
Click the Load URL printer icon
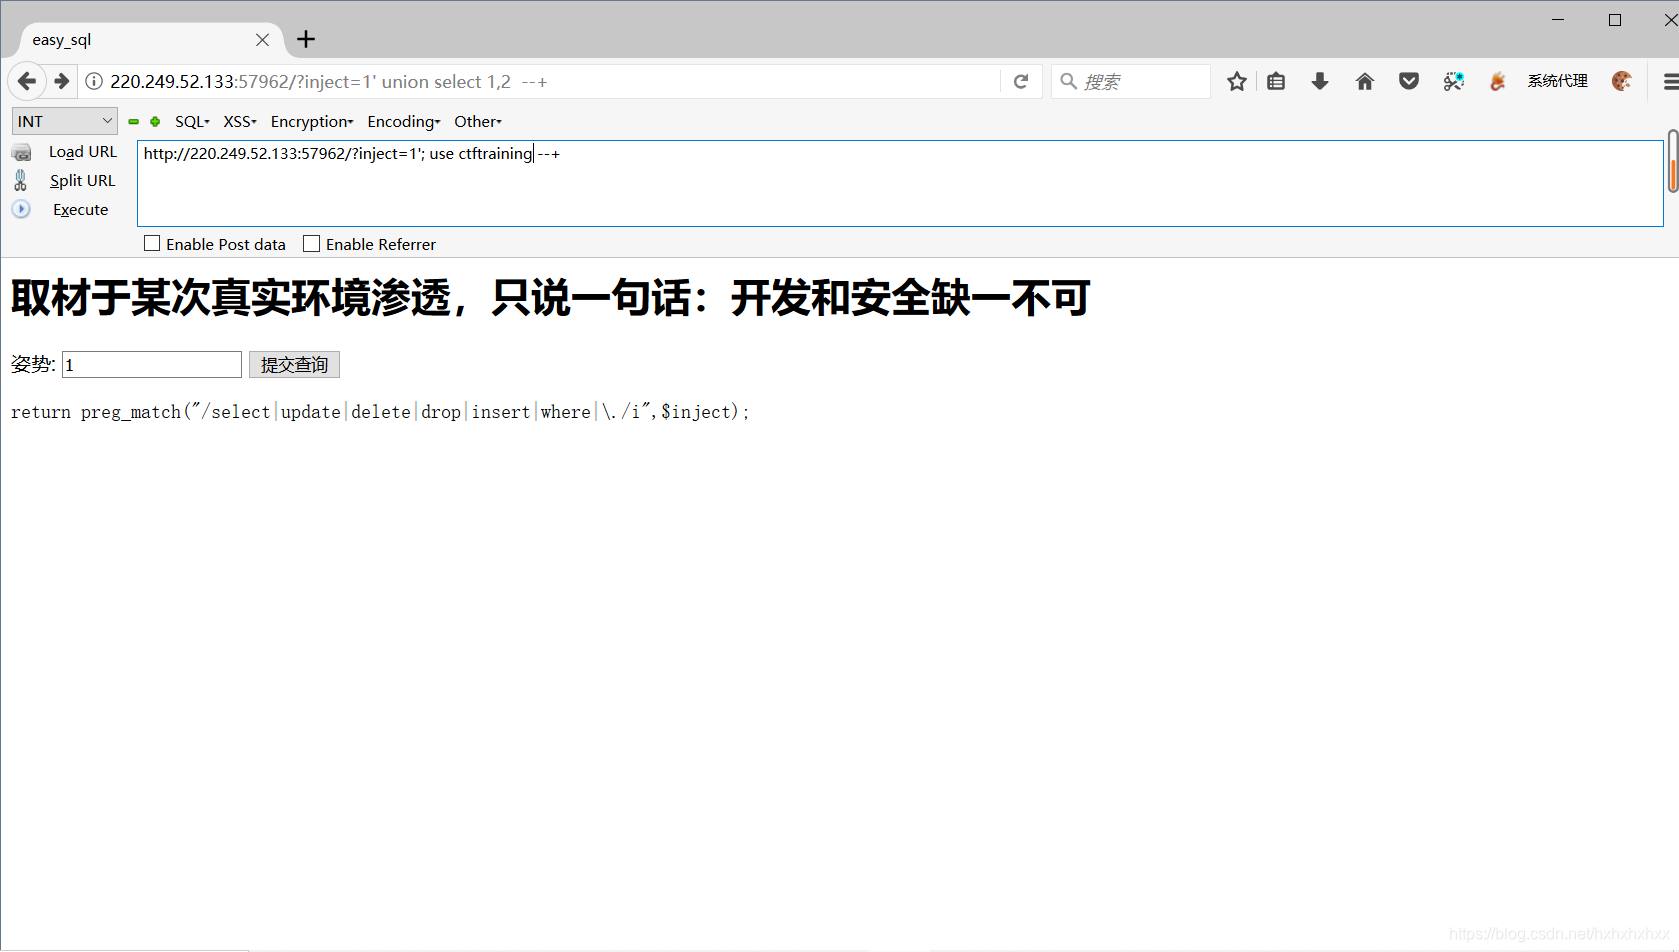coord(21,152)
